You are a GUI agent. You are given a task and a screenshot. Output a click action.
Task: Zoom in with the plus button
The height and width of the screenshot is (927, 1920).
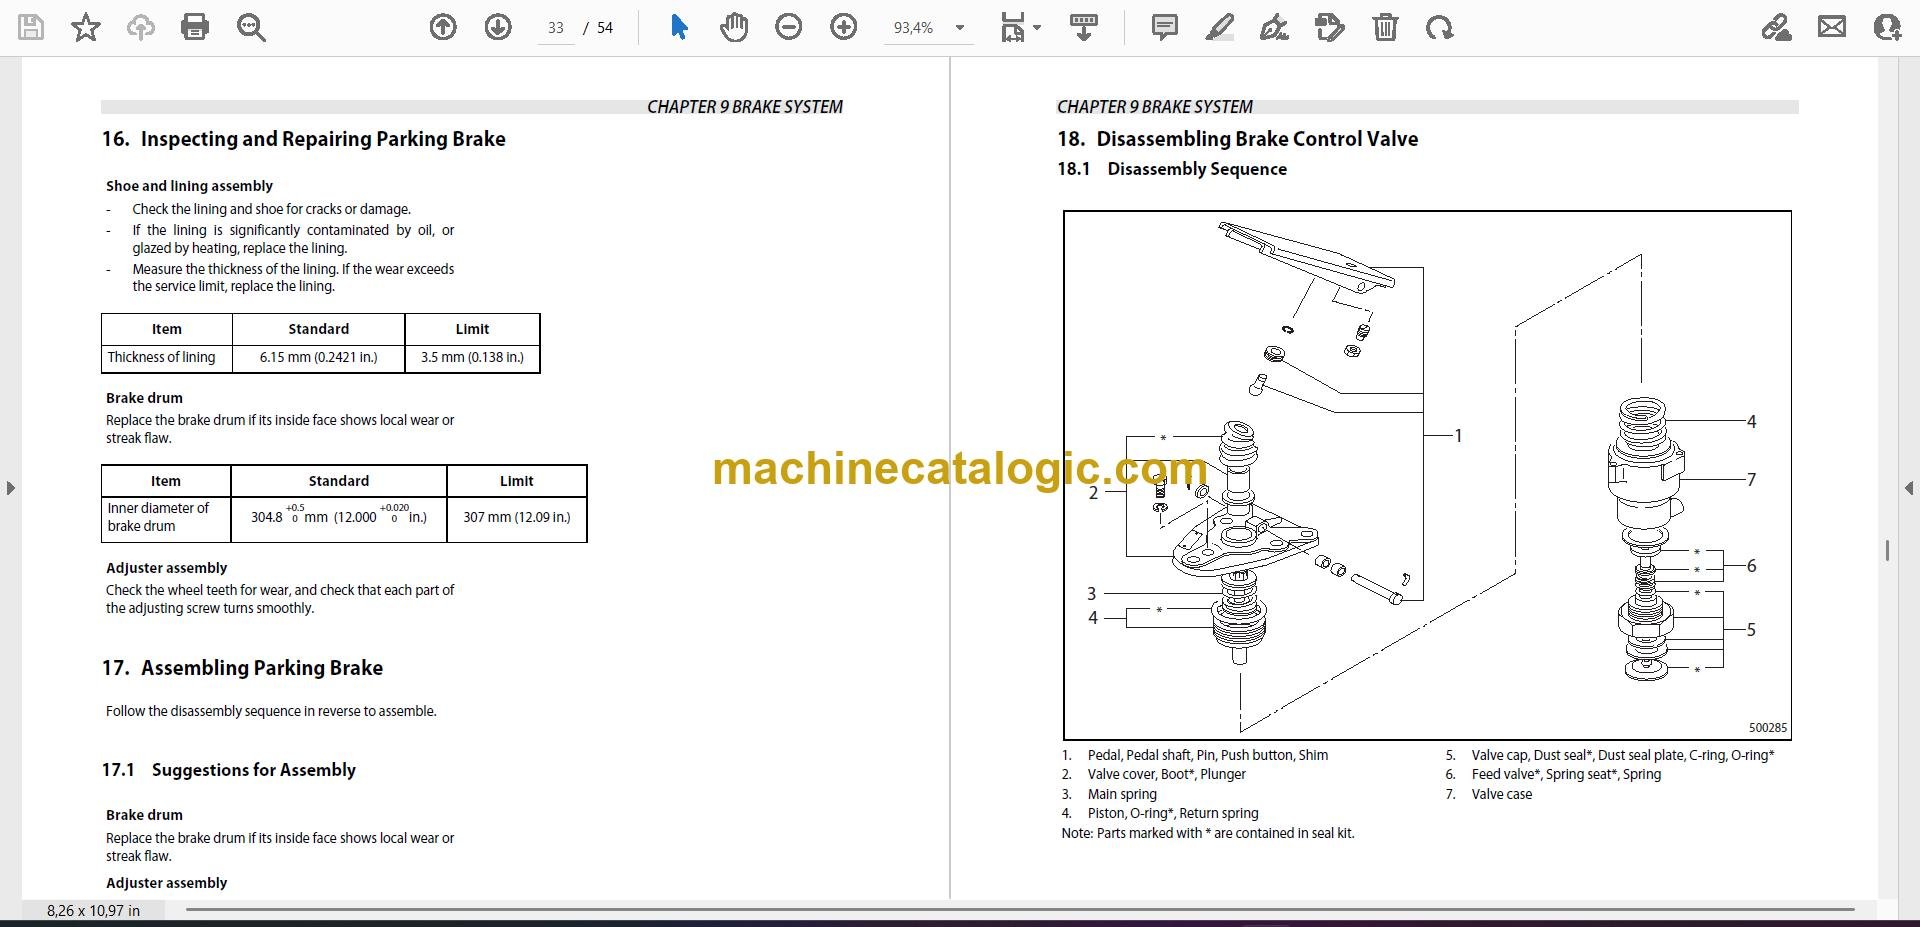(x=844, y=27)
